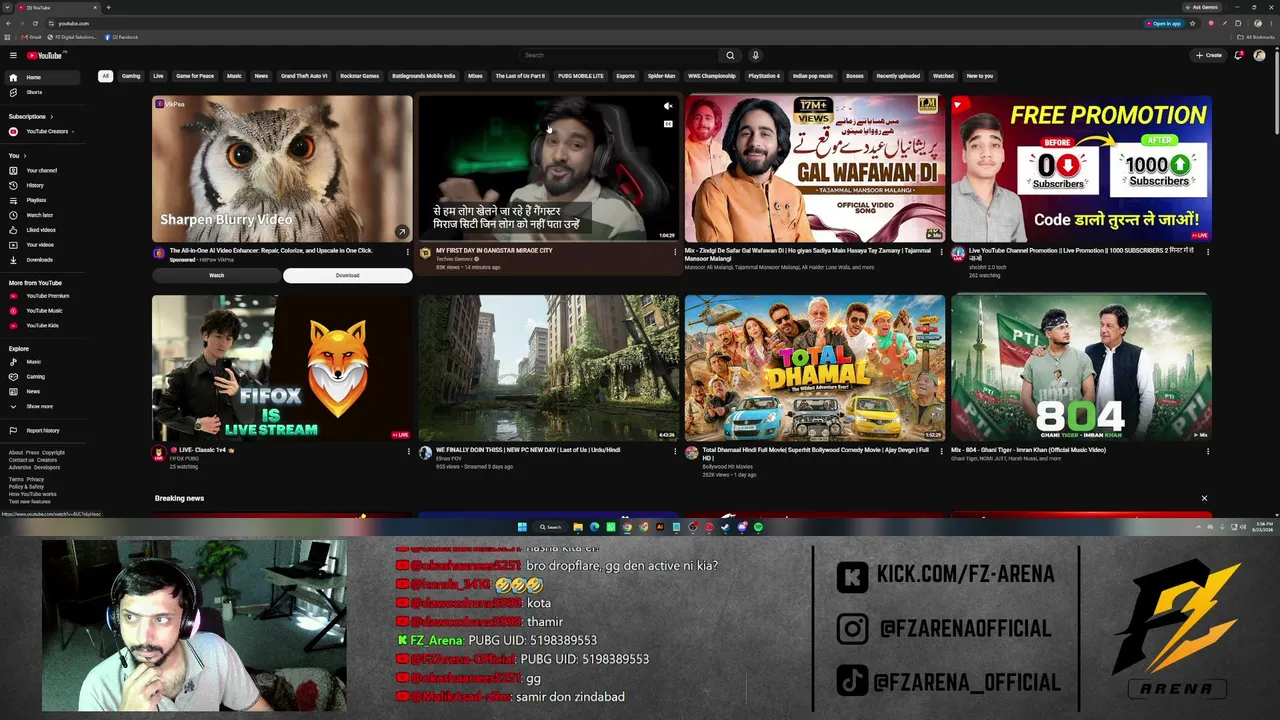This screenshot has width=1280, height=720.
Task: Click the Ask Gemini button
Action: [1201, 7]
